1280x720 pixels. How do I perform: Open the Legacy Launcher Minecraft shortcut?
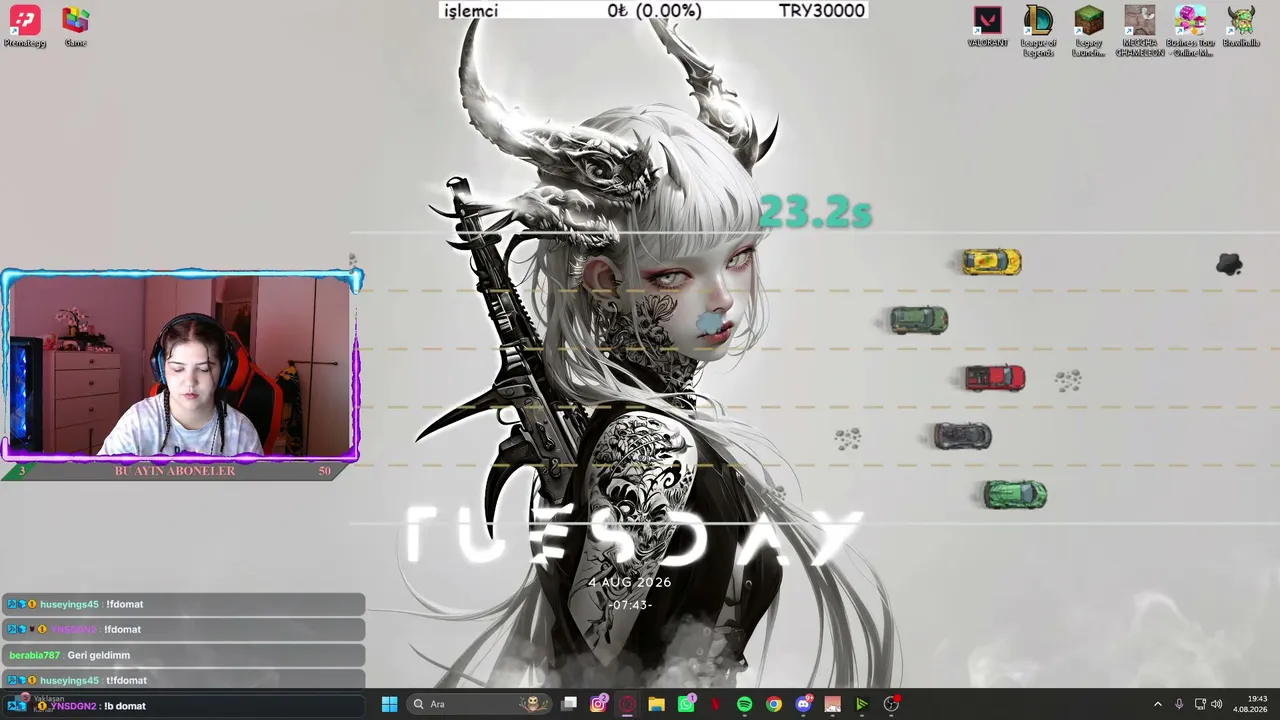pos(1089,31)
